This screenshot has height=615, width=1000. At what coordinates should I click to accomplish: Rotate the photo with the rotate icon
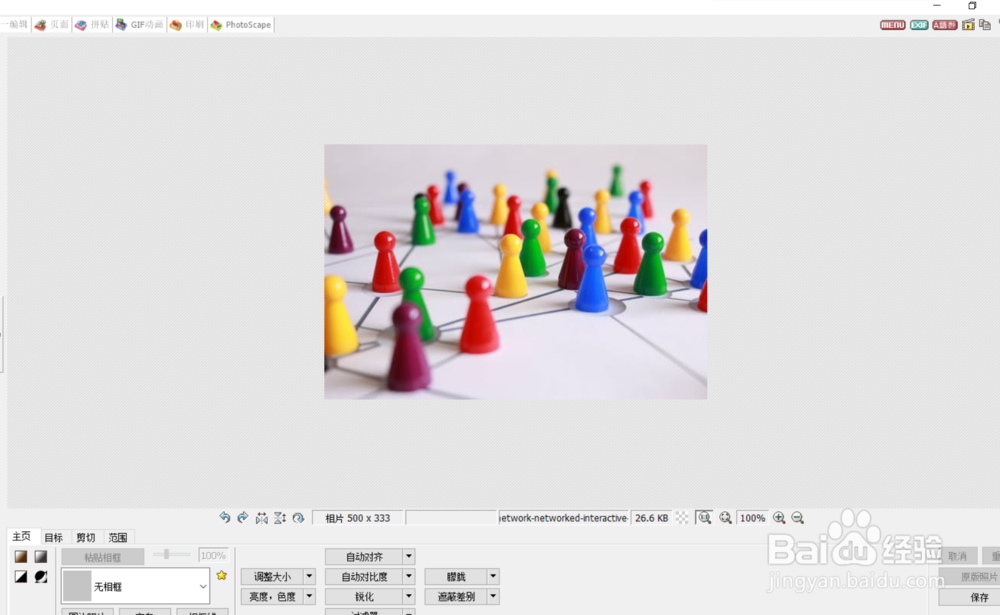click(x=298, y=518)
